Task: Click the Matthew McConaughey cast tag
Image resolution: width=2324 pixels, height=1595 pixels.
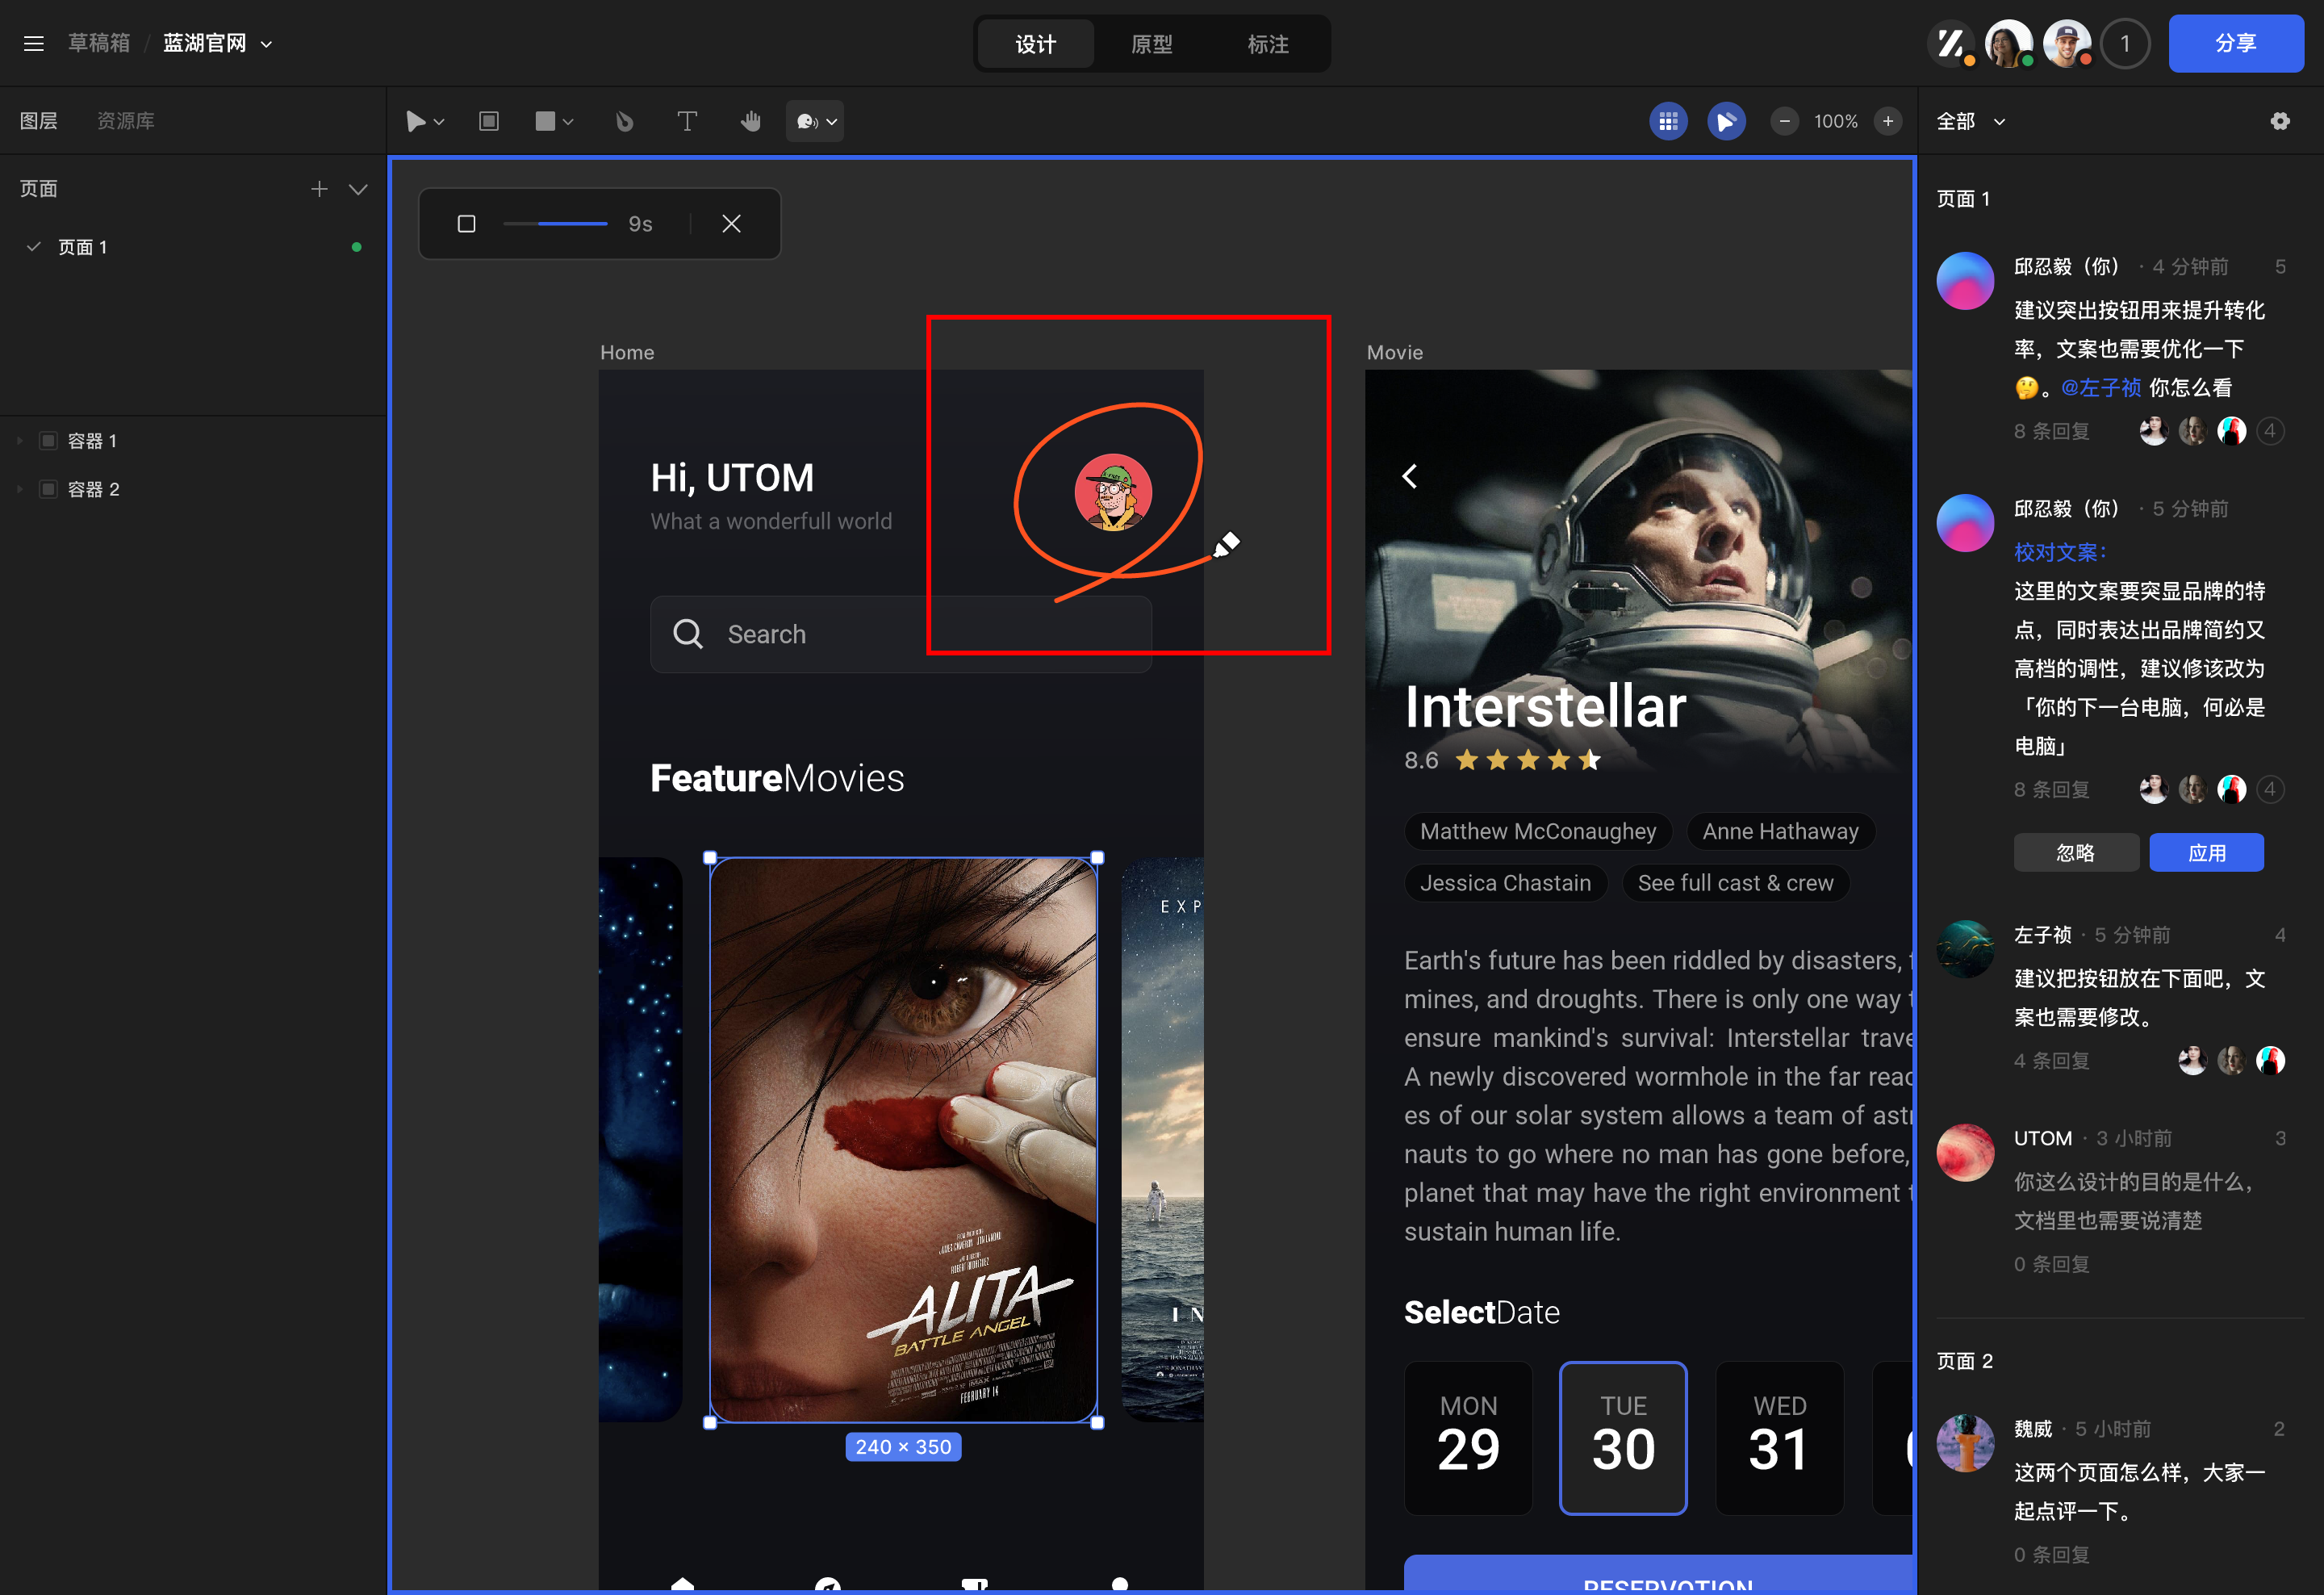Action: tap(1538, 831)
